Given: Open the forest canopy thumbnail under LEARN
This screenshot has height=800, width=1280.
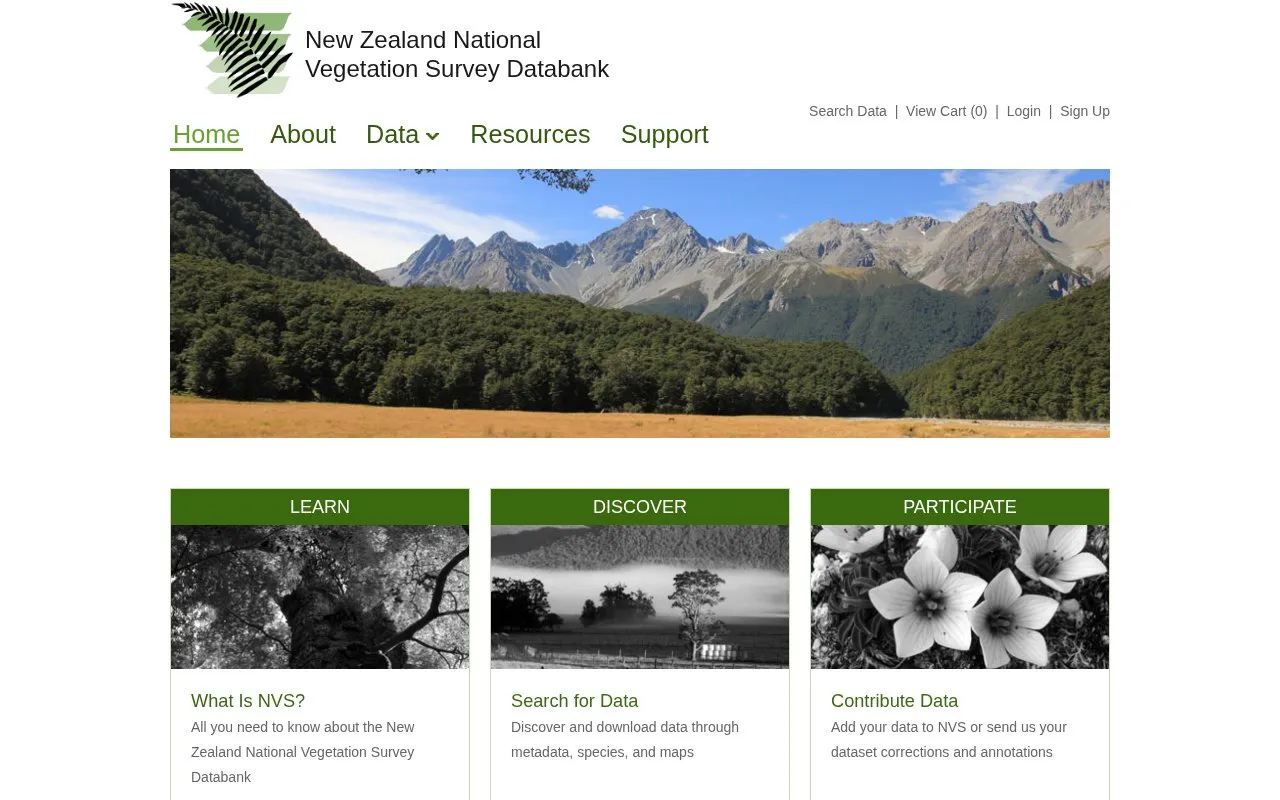Looking at the screenshot, I should click(320, 597).
